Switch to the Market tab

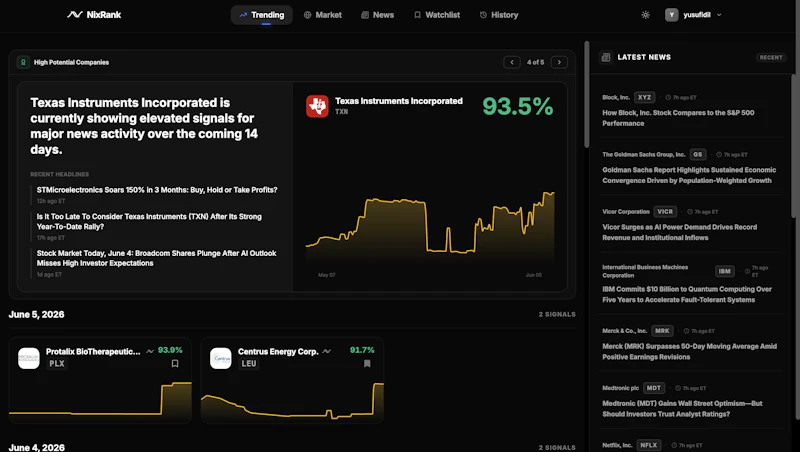(x=322, y=15)
